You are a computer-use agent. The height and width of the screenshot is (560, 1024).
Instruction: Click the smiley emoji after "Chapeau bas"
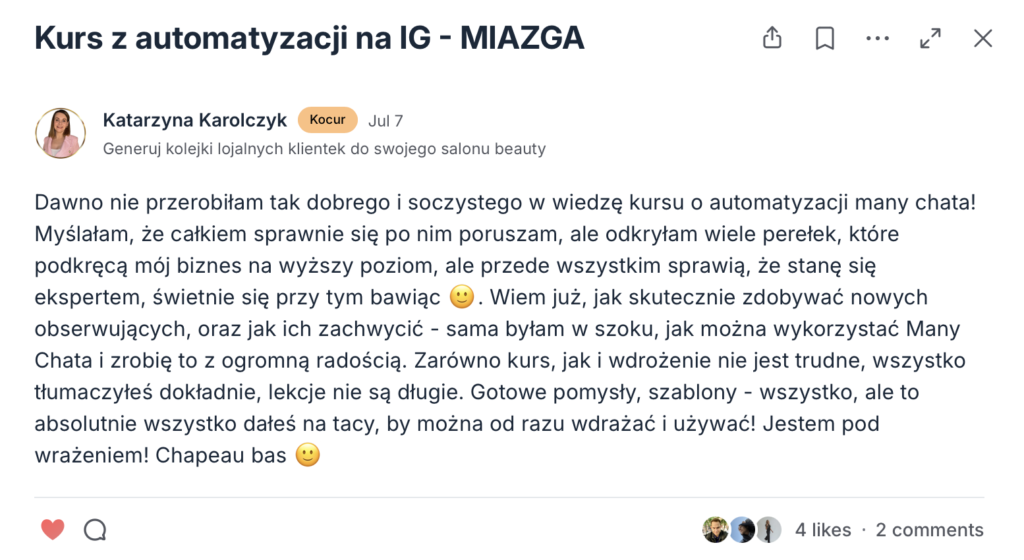click(308, 456)
